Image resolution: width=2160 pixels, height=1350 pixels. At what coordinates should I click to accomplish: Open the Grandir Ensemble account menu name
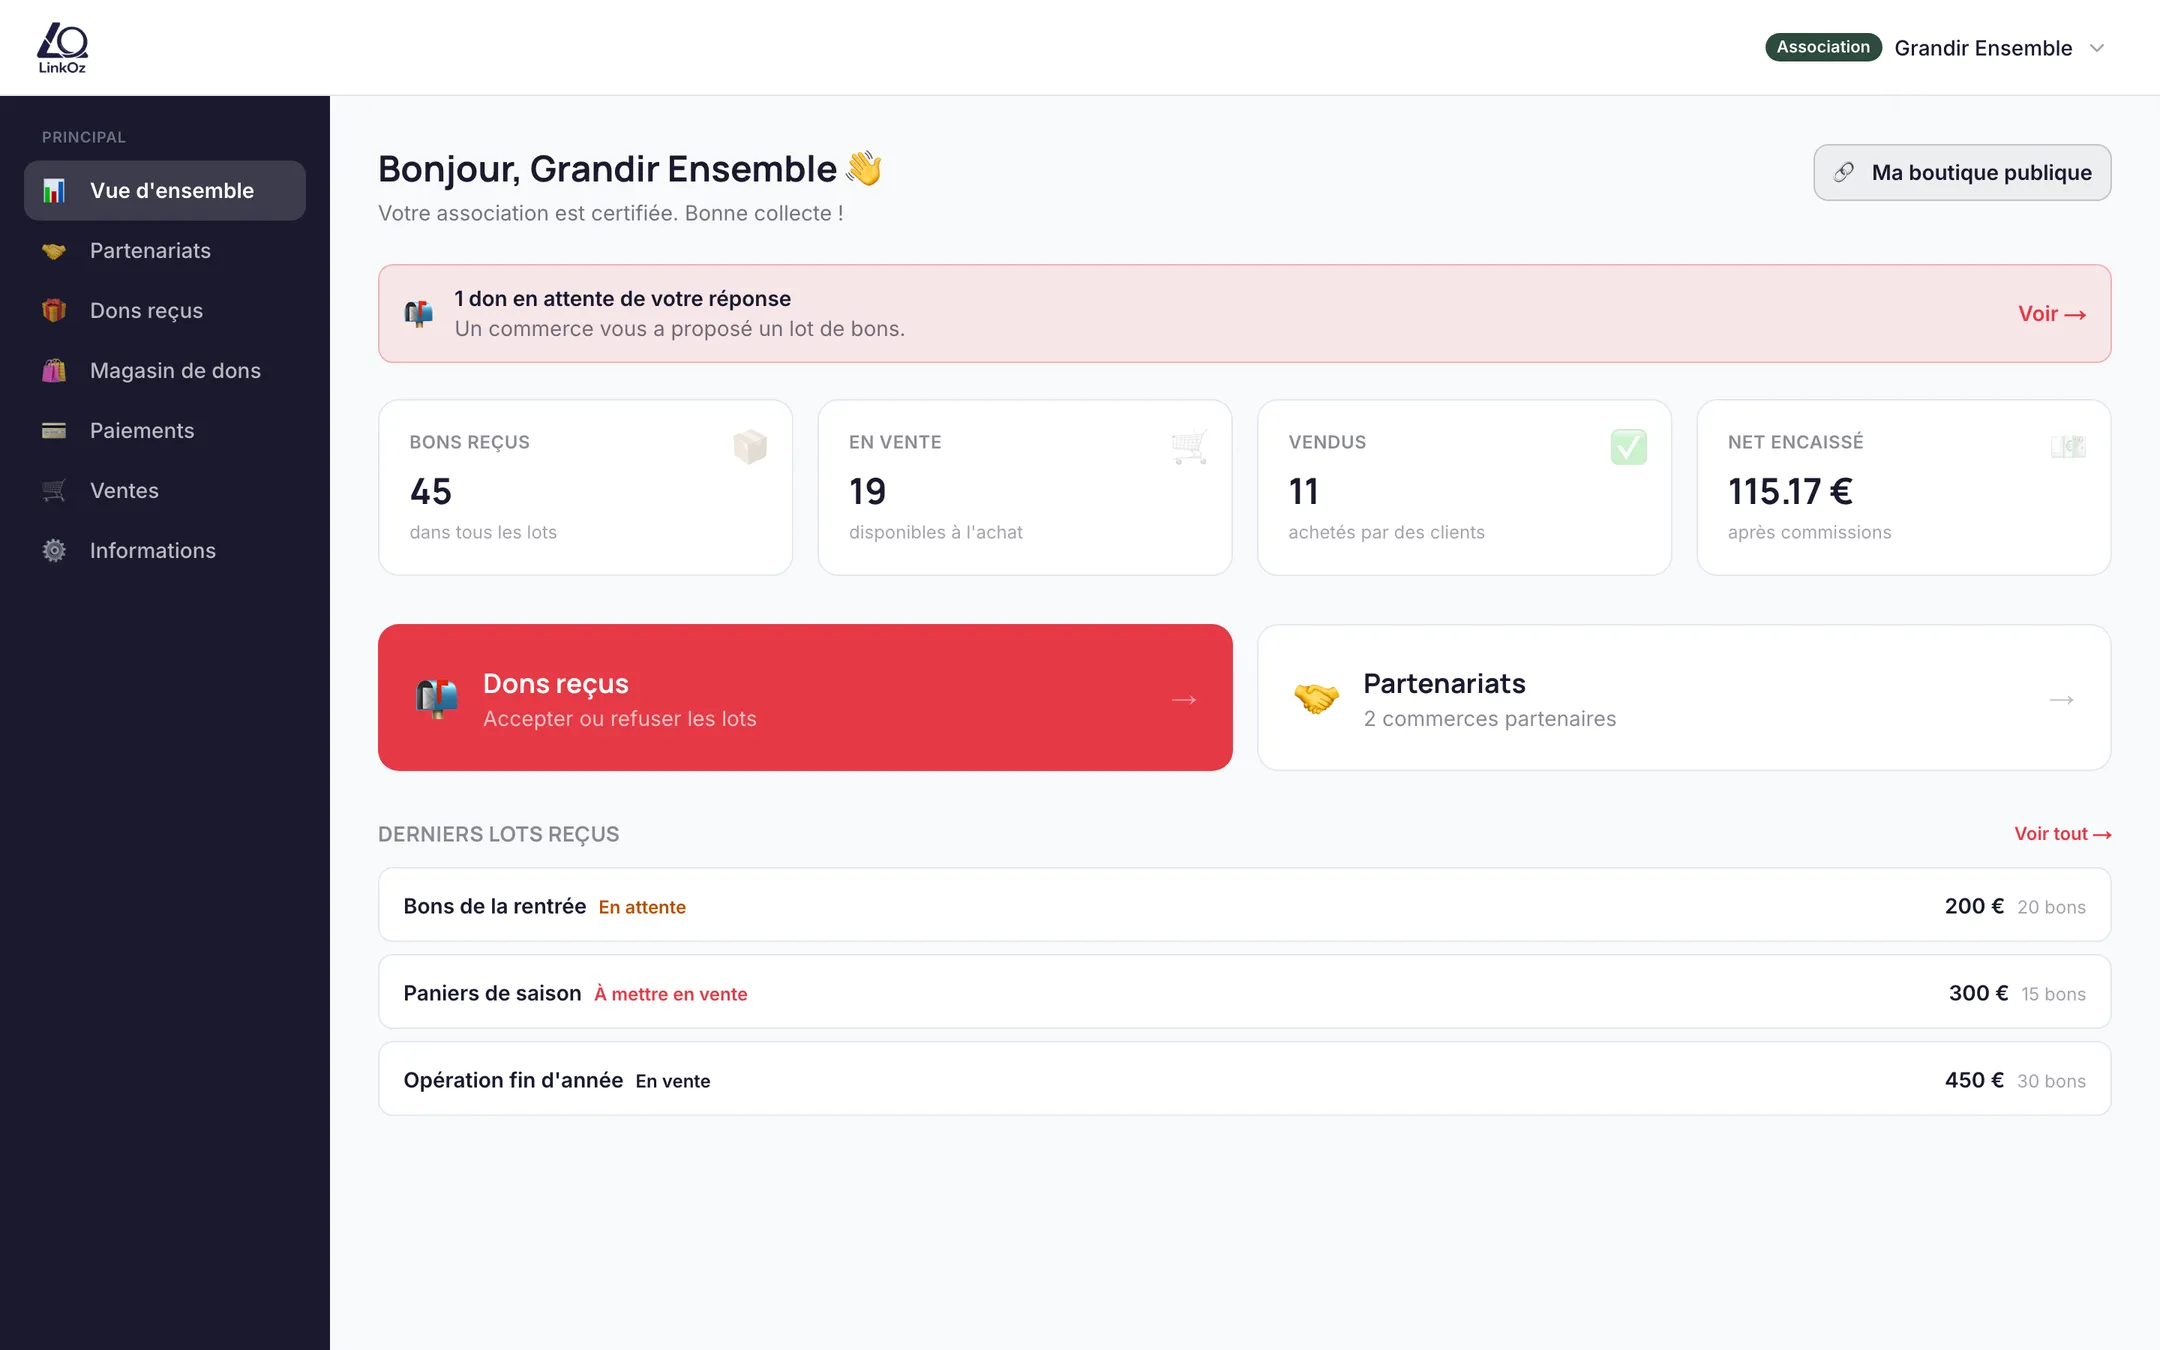pos(1983,48)
